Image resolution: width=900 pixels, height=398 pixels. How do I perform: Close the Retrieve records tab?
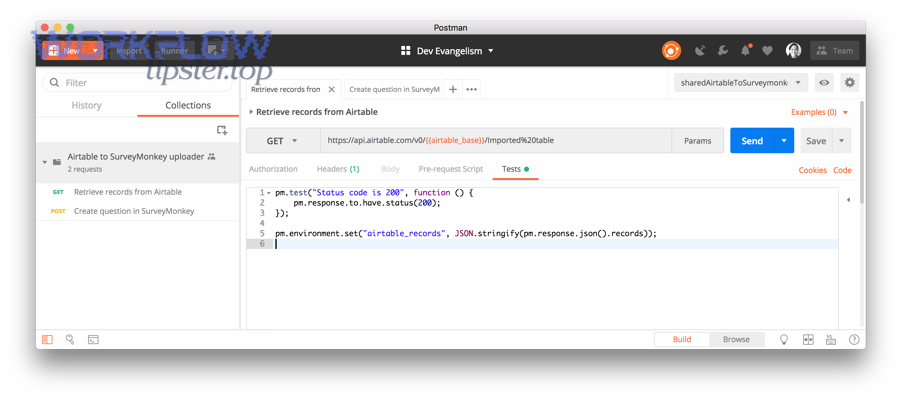coord(331,90)
